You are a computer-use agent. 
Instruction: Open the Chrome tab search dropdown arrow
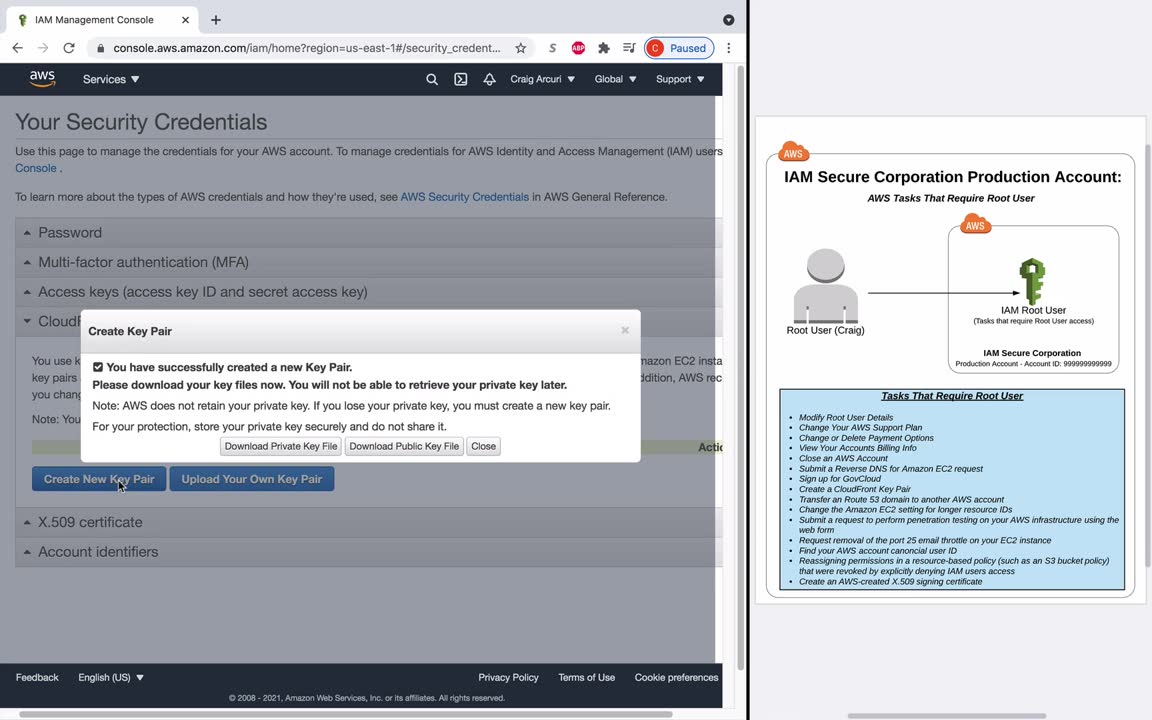(729, 20)
